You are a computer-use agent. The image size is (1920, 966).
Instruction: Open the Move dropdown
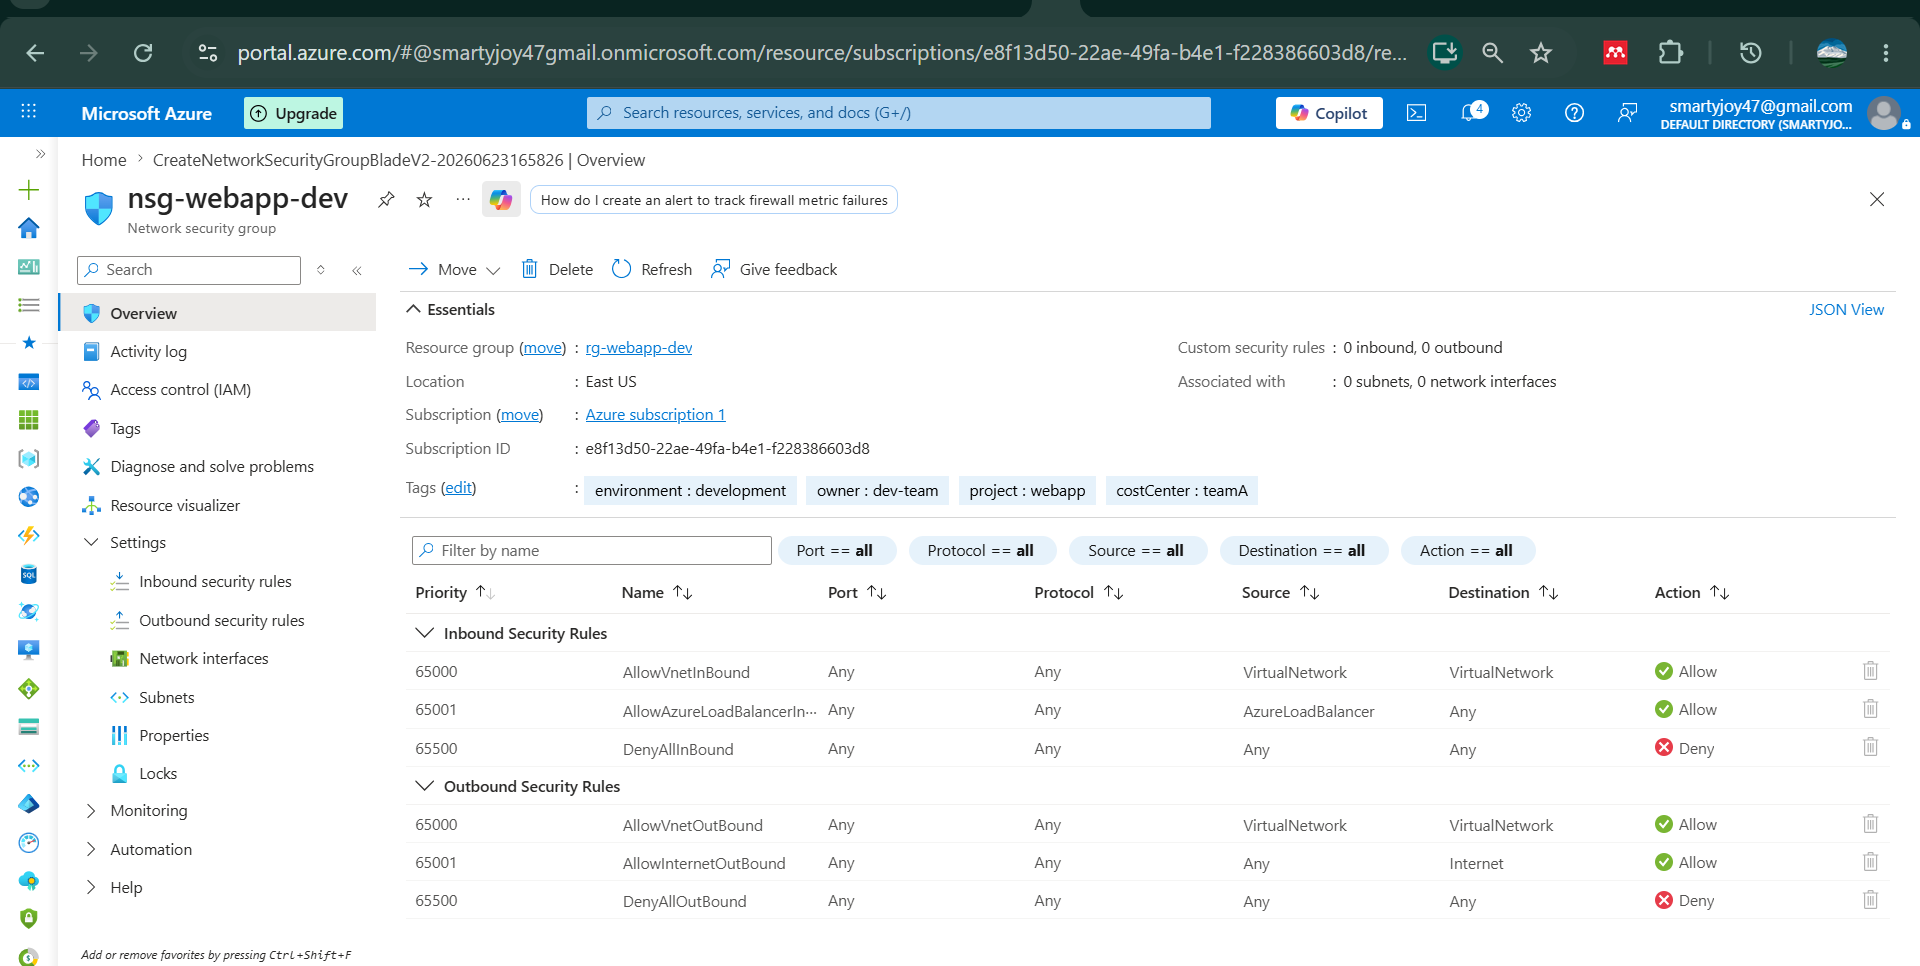point(454,269)
